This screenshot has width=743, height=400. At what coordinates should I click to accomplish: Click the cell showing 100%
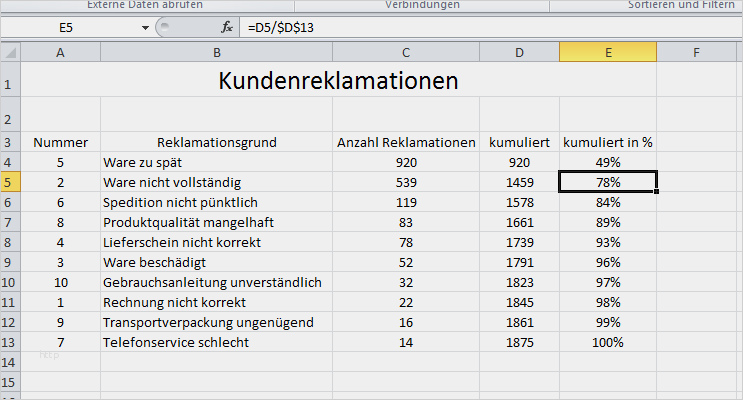coord(608,342)
